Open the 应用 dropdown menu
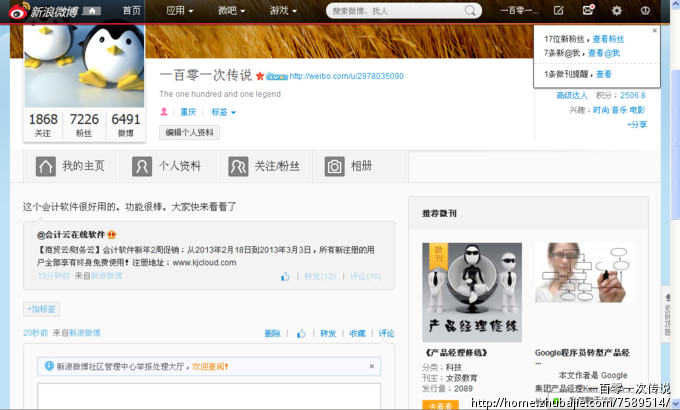Screen dimensions: 680x410 180,11
